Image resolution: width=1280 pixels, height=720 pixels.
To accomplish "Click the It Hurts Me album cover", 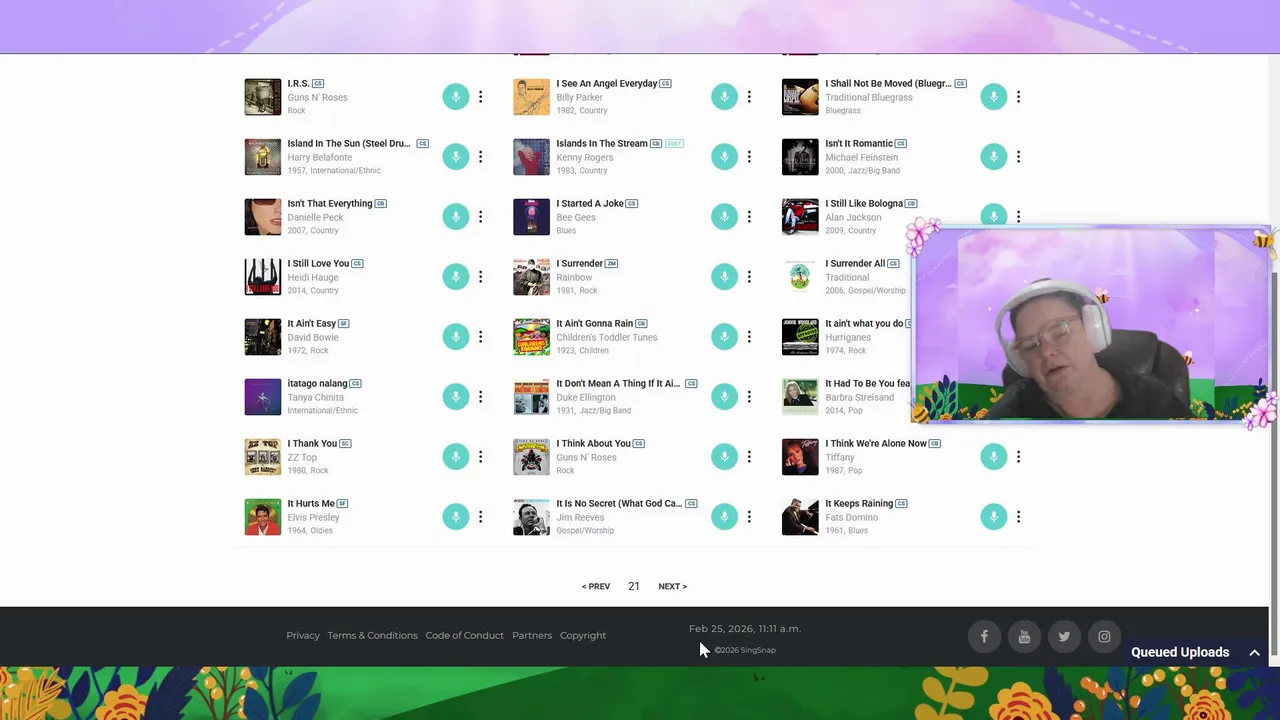I will (263, 517).
